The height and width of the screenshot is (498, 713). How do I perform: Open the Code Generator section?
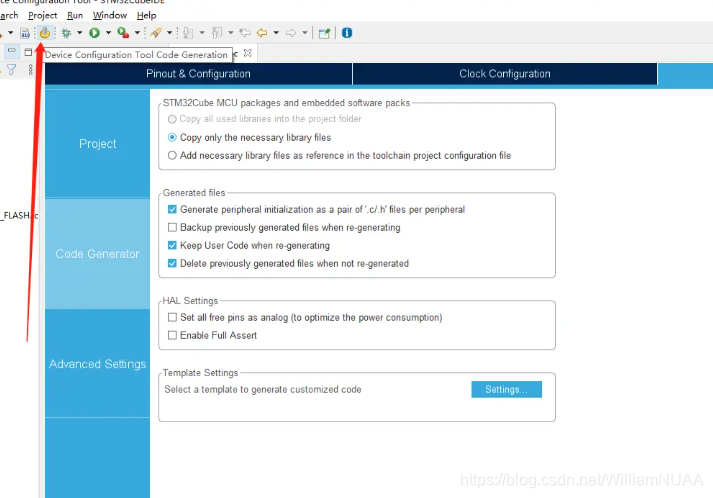coord(97,254)
